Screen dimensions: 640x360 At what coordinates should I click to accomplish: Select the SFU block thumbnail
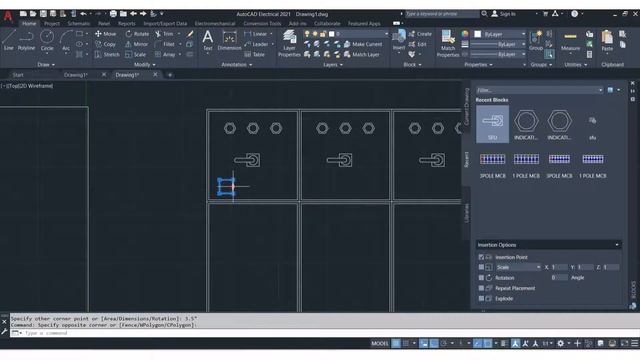pos(492,124)
